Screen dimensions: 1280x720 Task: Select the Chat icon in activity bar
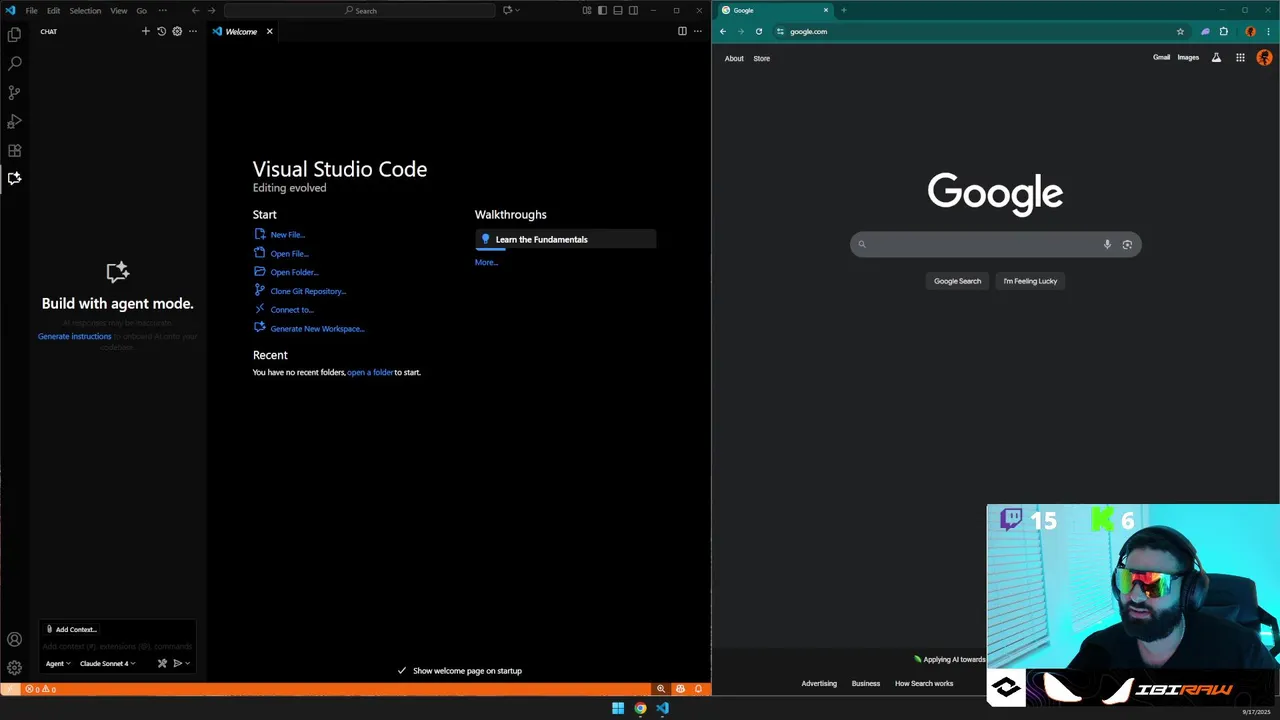(14, 178)
